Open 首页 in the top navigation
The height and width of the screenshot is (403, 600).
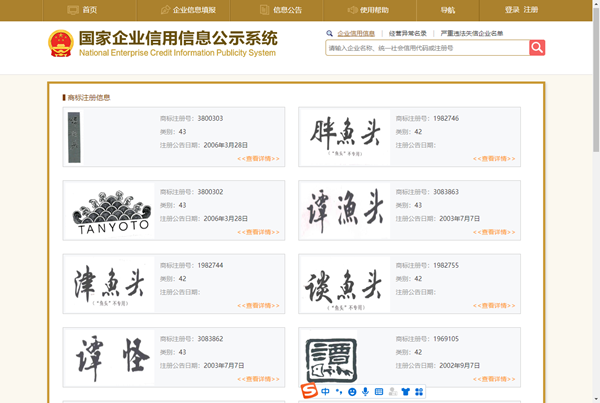click(83, 9)
